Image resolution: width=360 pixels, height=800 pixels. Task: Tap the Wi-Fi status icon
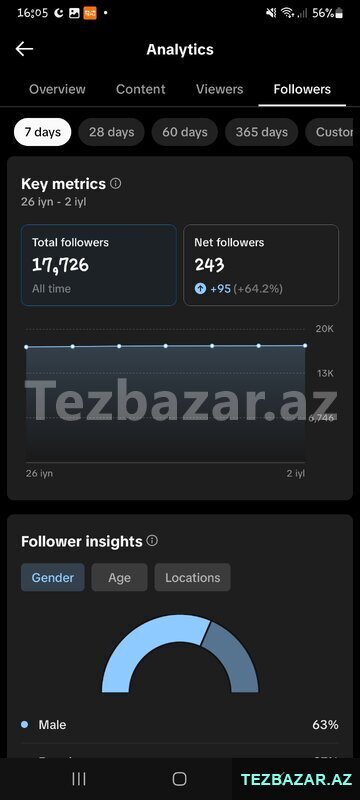(288, 13)
